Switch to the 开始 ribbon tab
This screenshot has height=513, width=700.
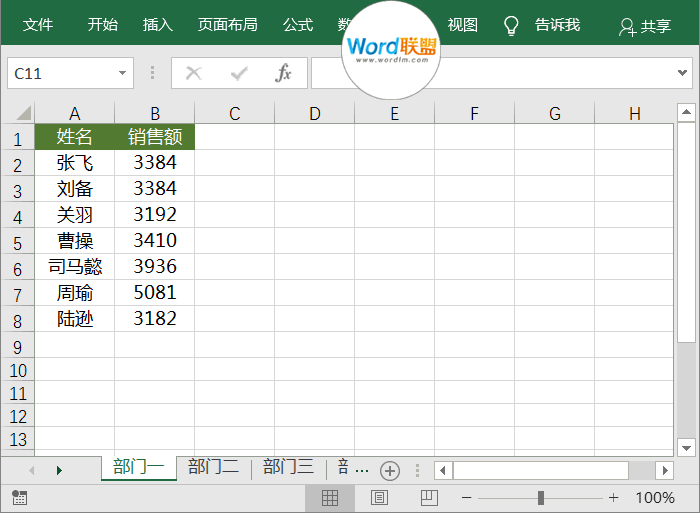tap(103, 25)
